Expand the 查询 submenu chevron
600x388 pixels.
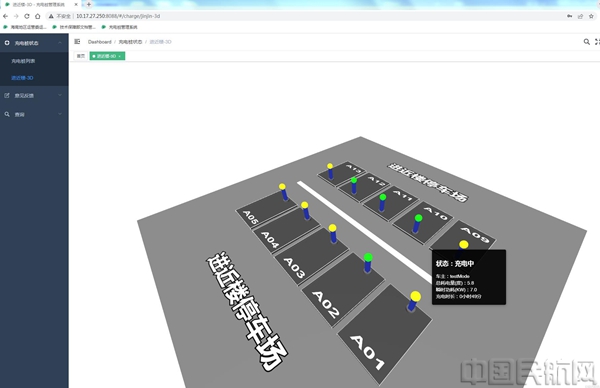[x=60, y=114]
